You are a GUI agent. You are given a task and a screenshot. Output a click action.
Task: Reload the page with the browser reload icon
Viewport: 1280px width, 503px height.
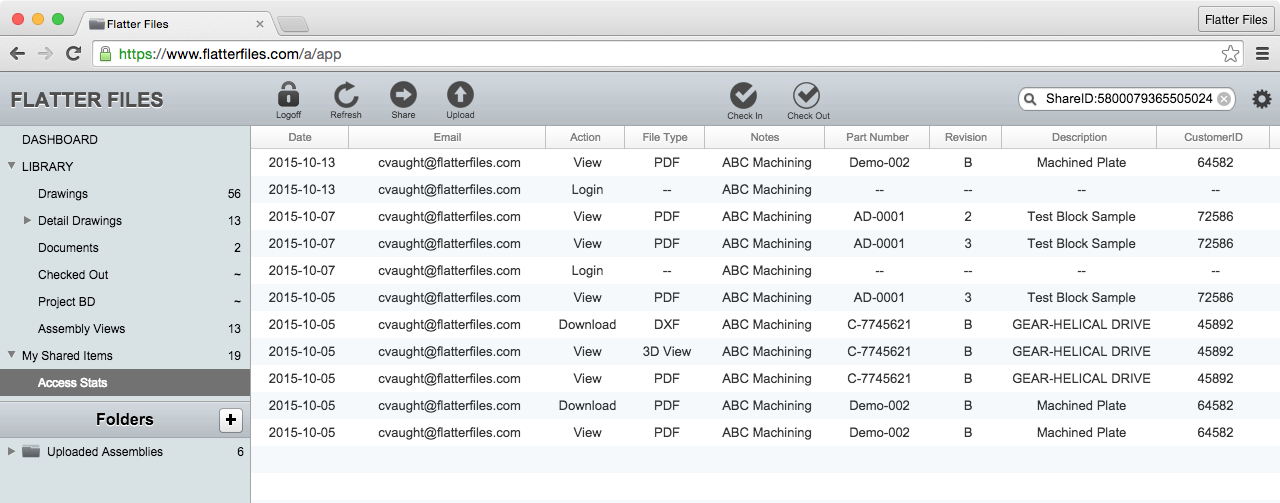(x=73, y=54)
